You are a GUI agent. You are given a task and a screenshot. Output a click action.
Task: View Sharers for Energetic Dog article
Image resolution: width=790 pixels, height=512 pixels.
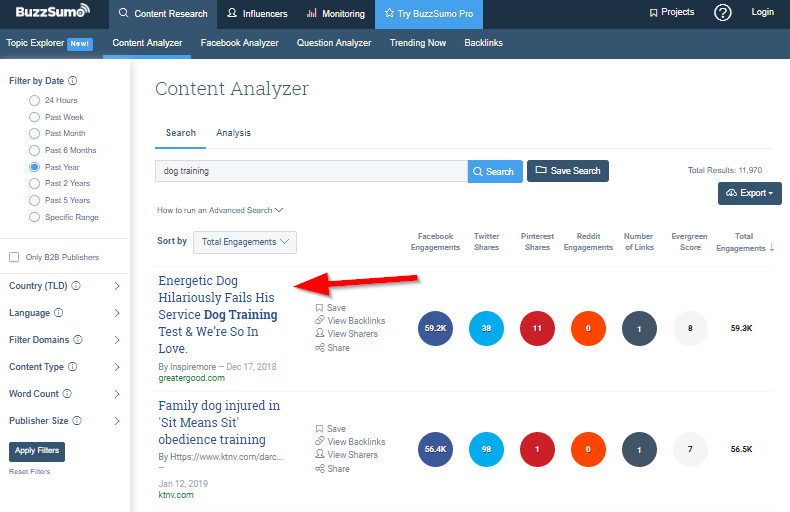click(347, 334)
